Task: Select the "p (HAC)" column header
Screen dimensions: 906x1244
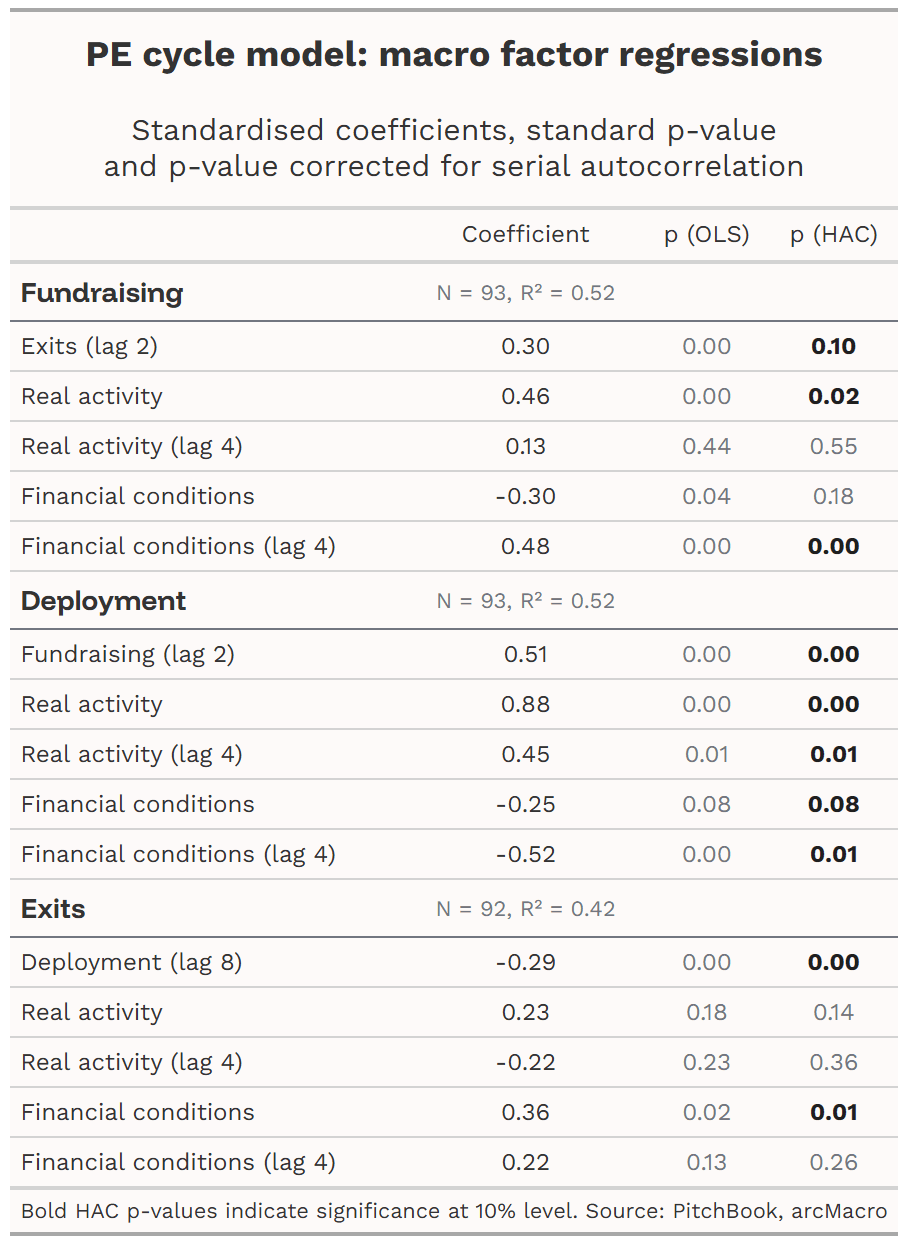Action: [x=834, y=234]
